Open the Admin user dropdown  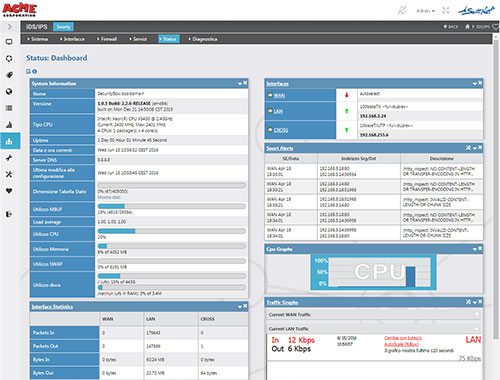pos(425,11)
